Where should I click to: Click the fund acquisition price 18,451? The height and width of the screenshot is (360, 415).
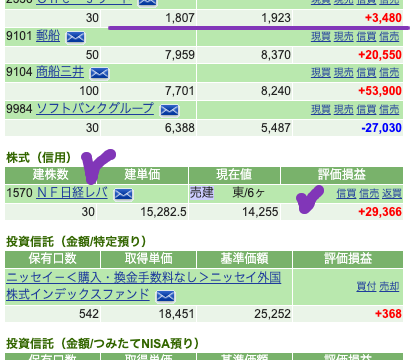click(176, 314)
